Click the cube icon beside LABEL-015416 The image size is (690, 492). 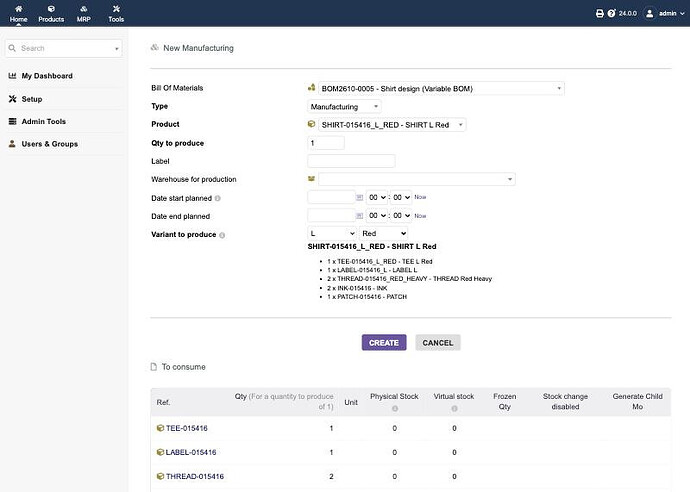pyautogui.click(x=160, y=452)
